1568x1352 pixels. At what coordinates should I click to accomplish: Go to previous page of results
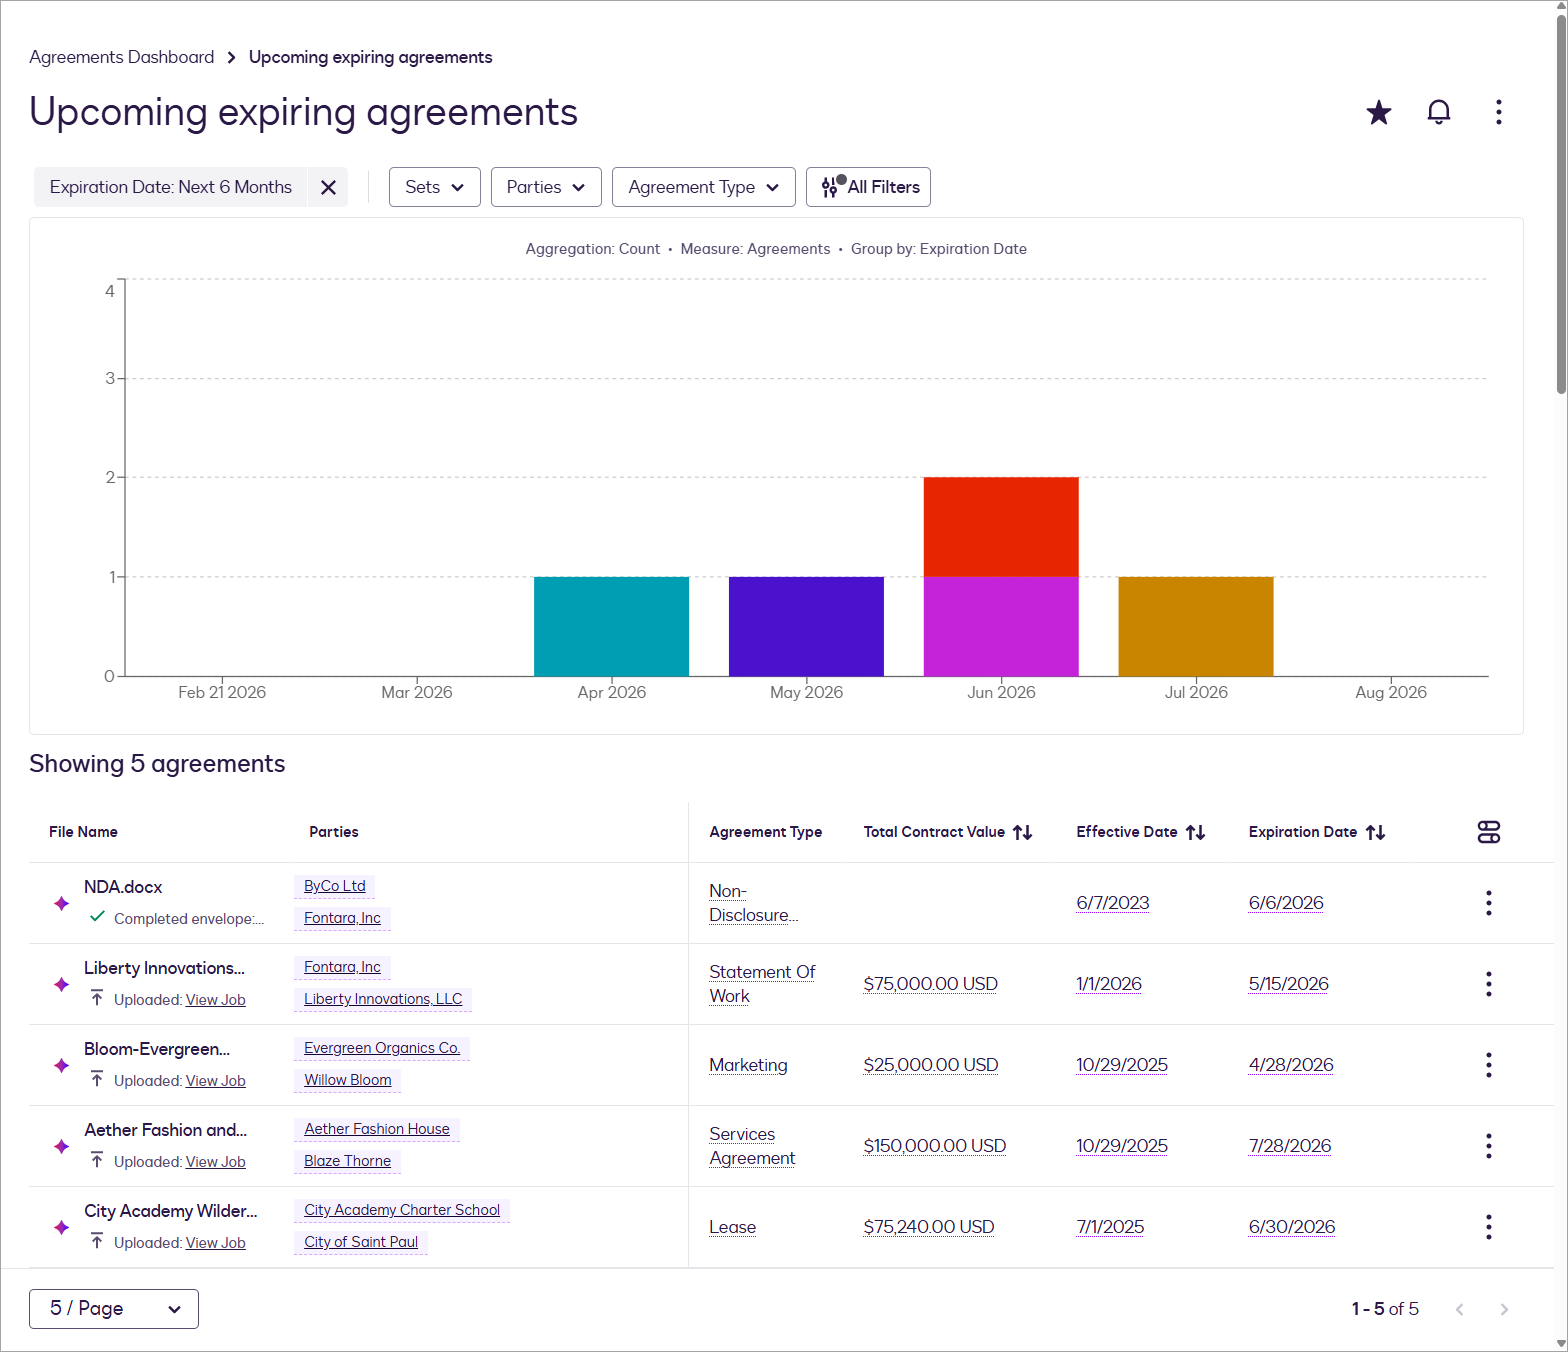click(x=1460, y=1309)
